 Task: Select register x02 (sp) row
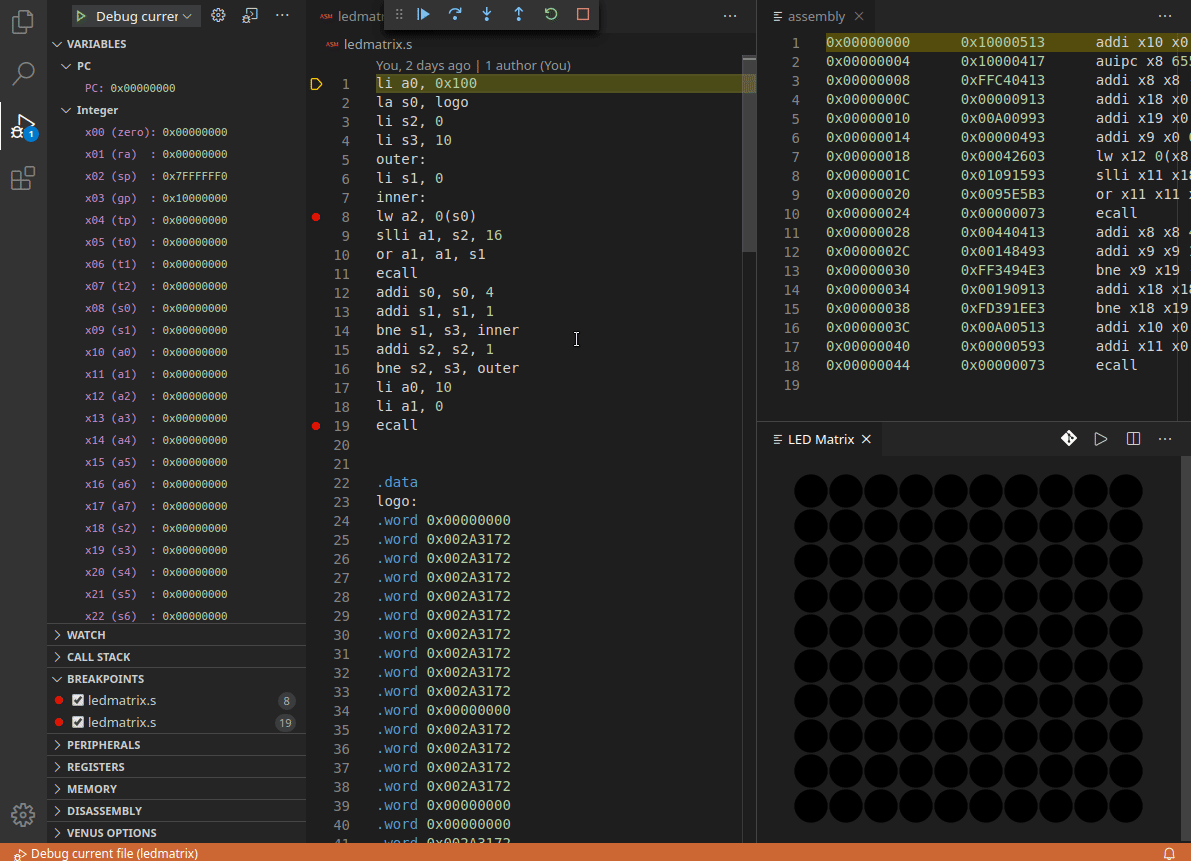tap(176, 176)
